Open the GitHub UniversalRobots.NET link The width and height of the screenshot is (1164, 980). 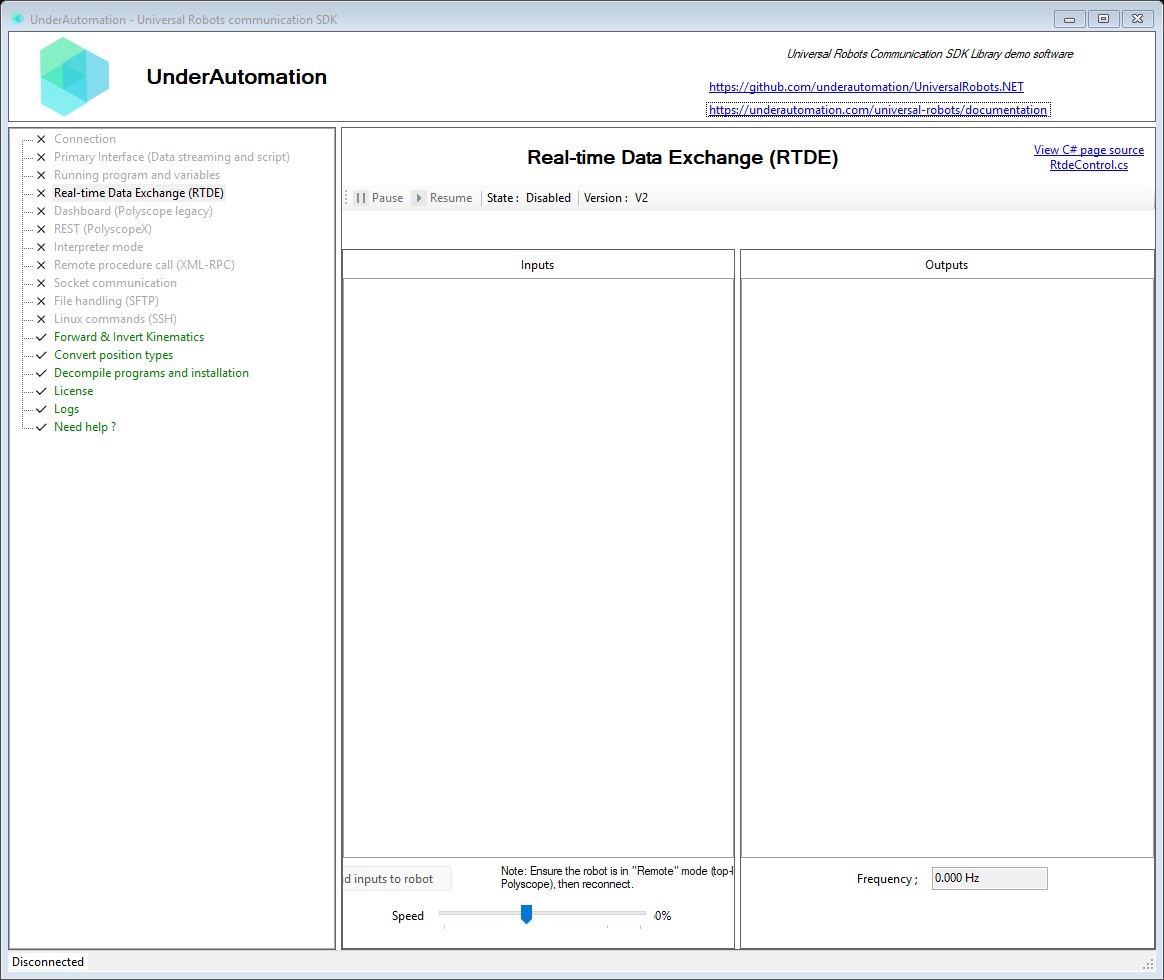[866, 87]
